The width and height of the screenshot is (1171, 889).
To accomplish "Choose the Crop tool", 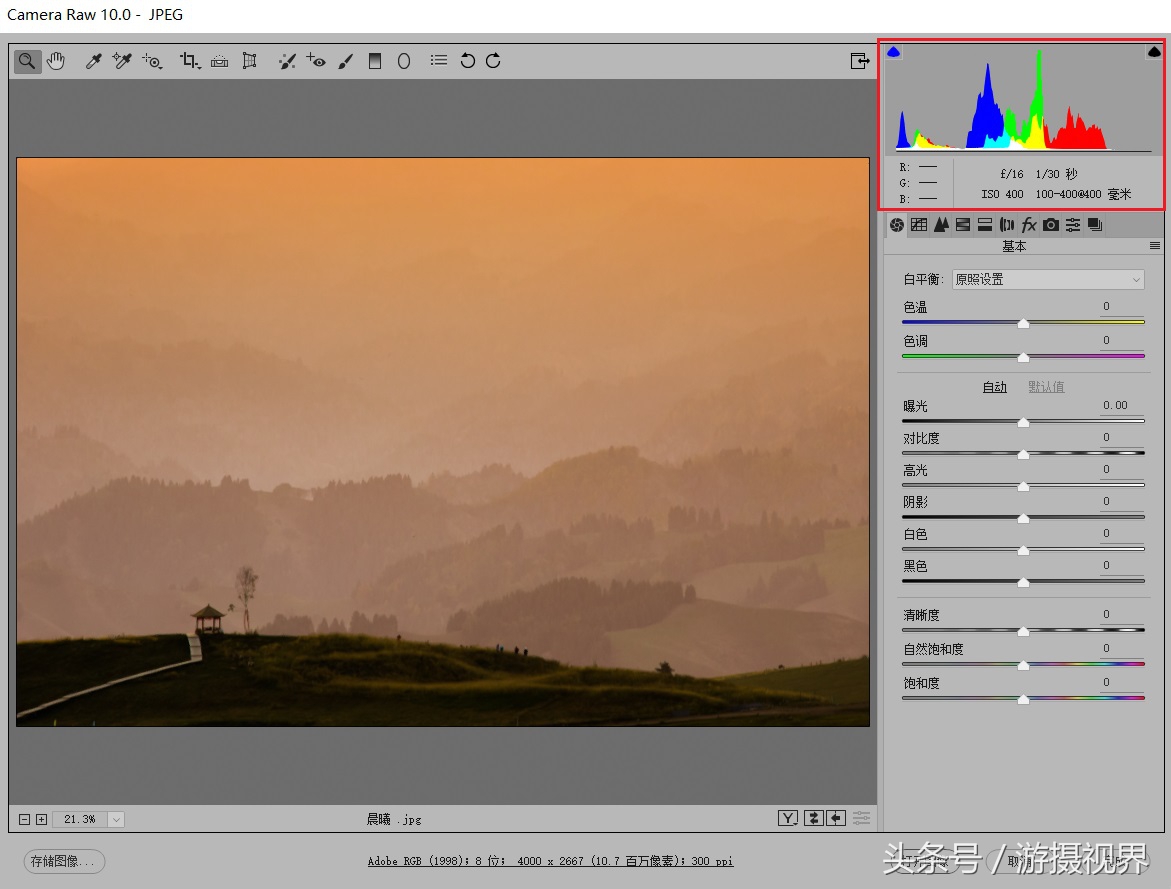I will click(188, 61).
